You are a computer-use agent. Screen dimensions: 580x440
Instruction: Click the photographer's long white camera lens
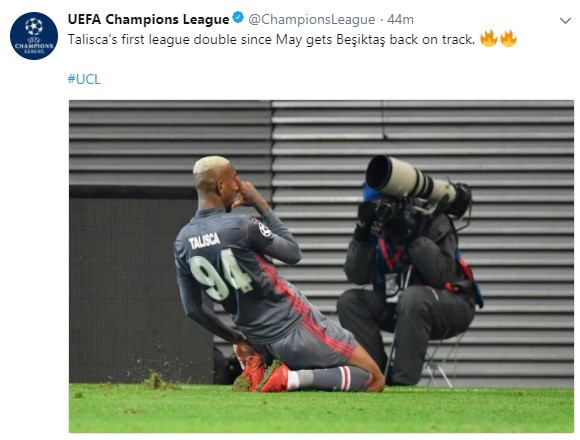point(411,179)
